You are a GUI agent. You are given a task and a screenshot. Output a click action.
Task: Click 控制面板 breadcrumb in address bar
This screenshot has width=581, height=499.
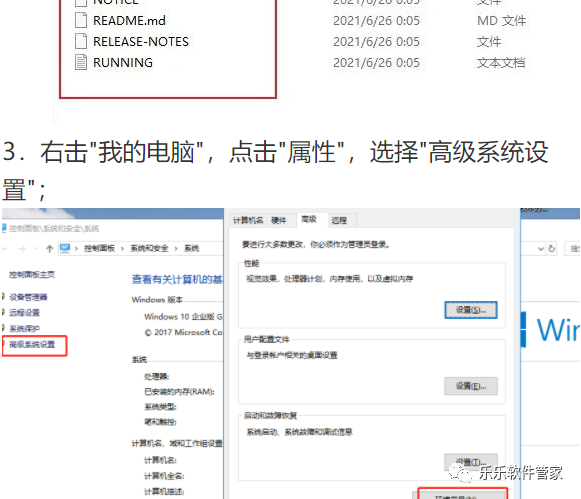(99, 248)
